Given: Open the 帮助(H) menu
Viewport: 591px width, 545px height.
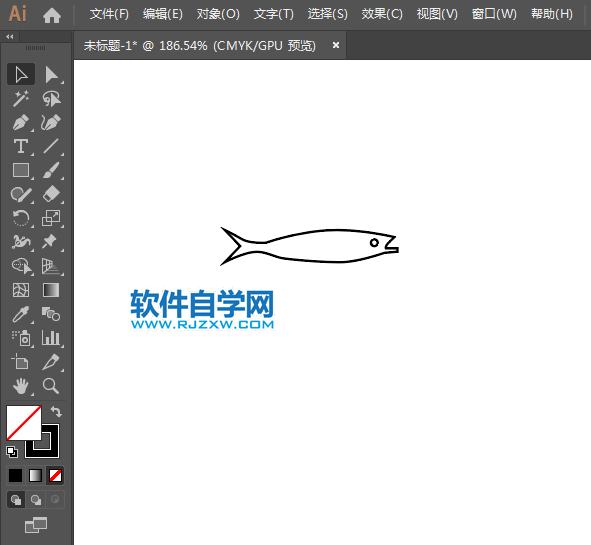Looking at the screenshot, I should tap(552, 14).
